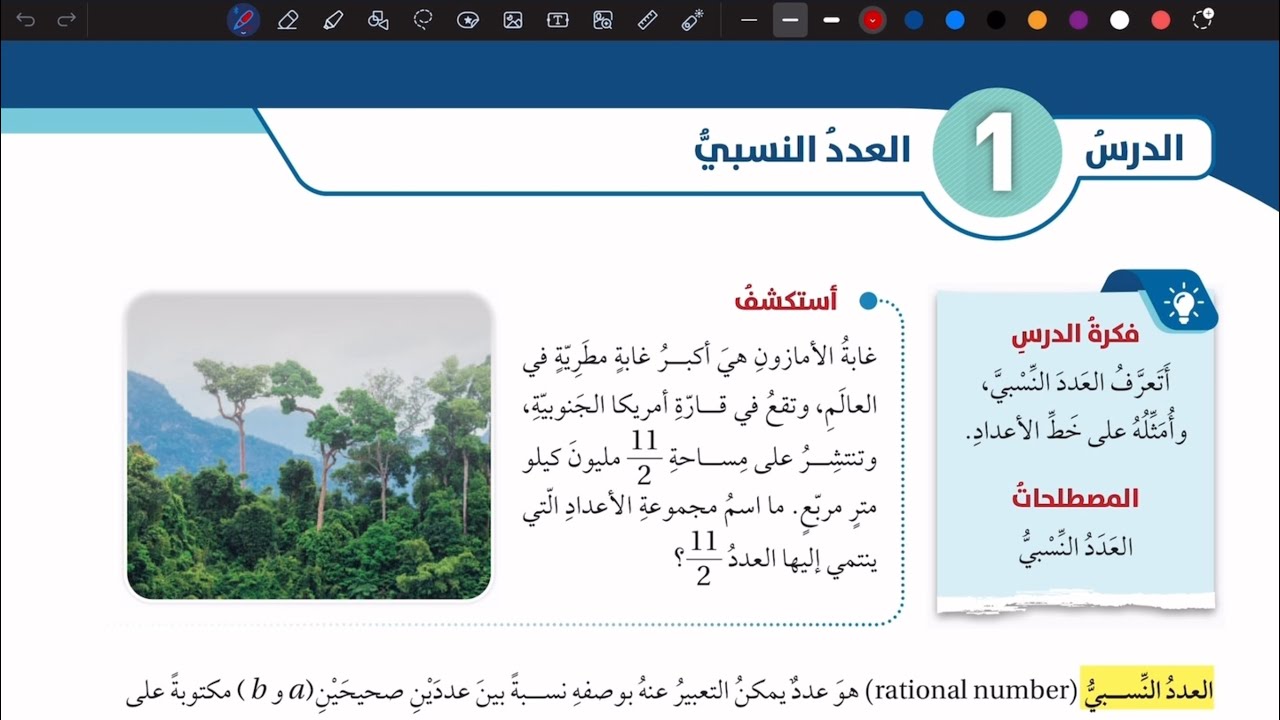The image size is (1280, 720).
Task: Click the yellow highlighted 'العددُ النِّسبيُّ' term
Action: click(x=1147, y=689)
